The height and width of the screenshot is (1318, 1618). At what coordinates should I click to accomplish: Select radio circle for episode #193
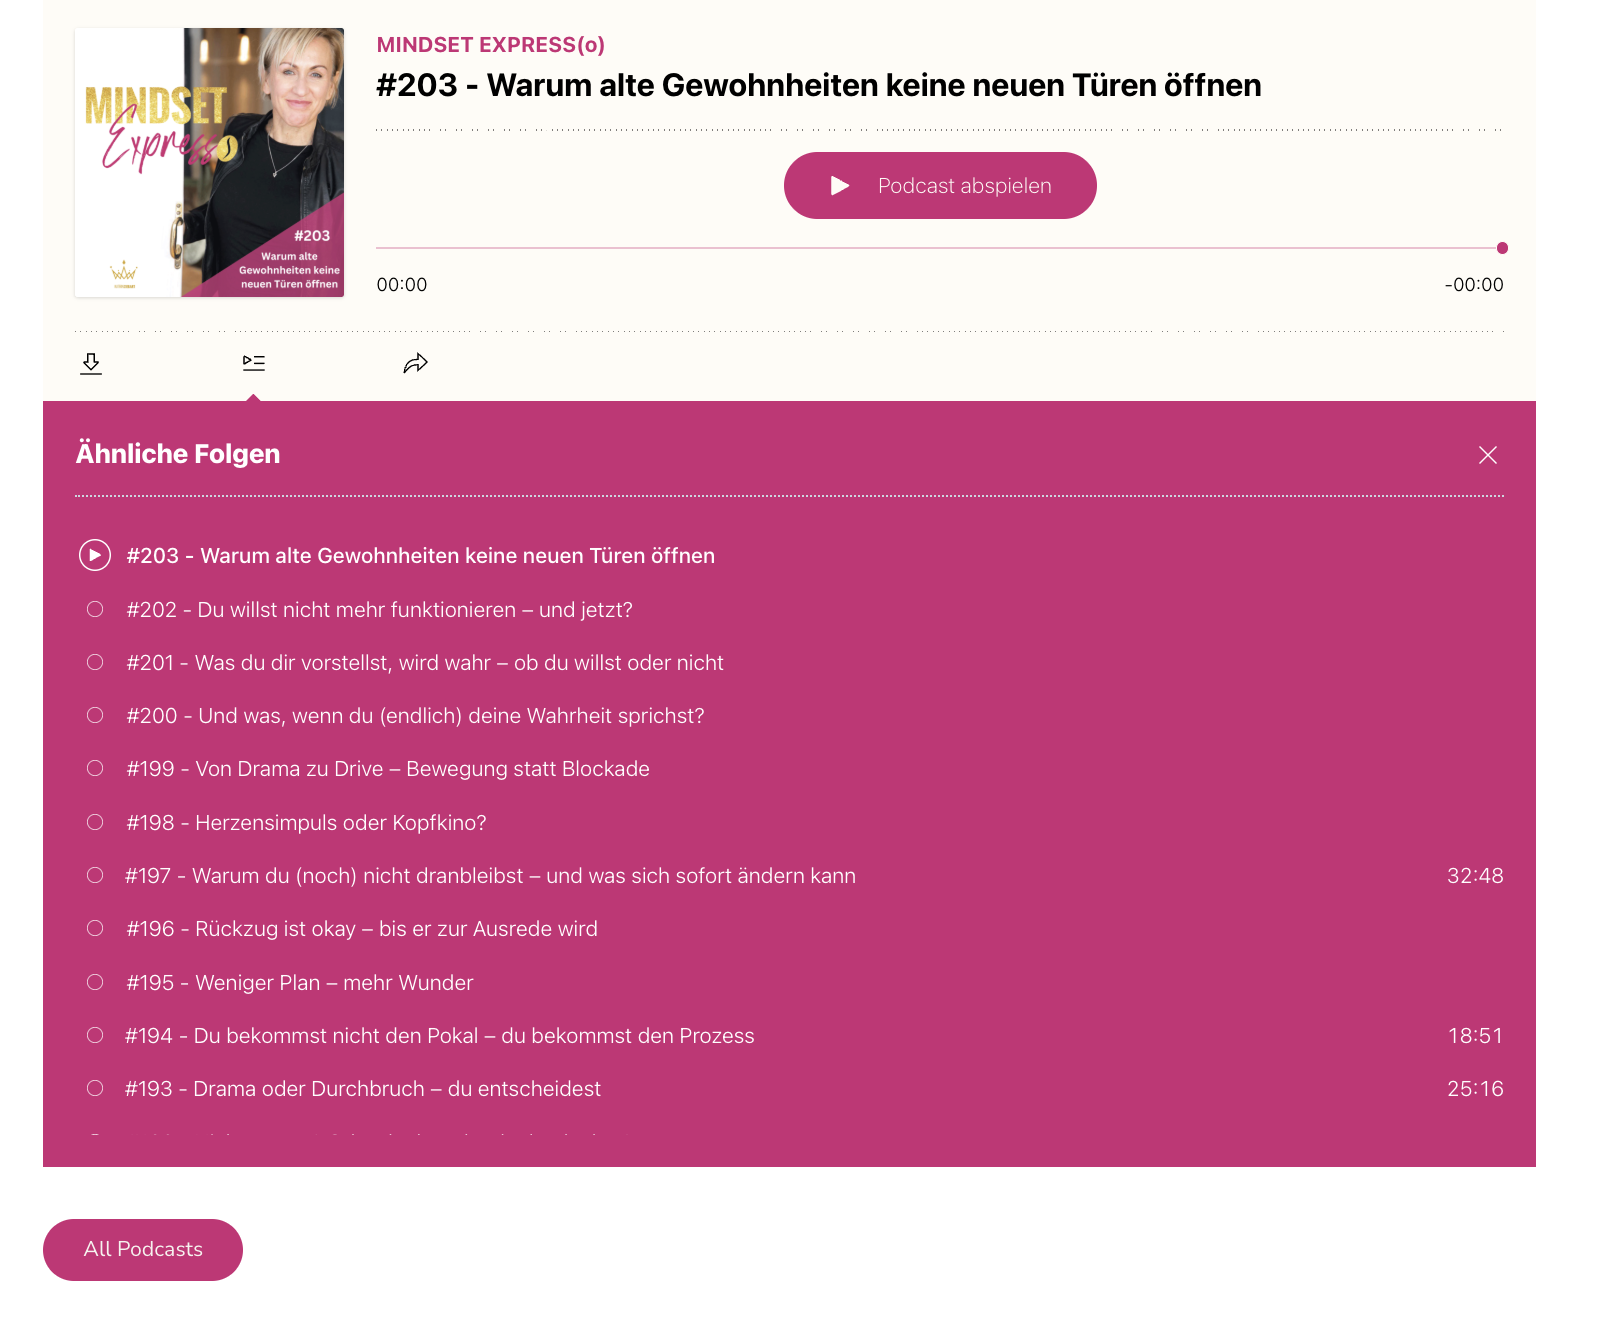pyautogui.click(x=95, y=1088)
